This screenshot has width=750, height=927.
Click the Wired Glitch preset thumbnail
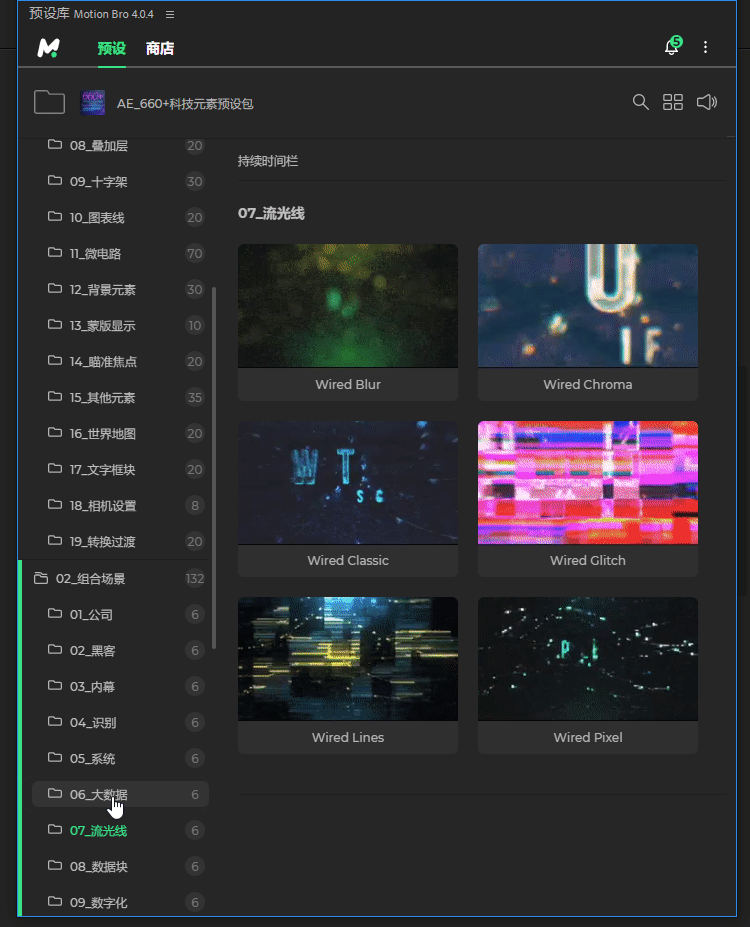pos(587,482)
